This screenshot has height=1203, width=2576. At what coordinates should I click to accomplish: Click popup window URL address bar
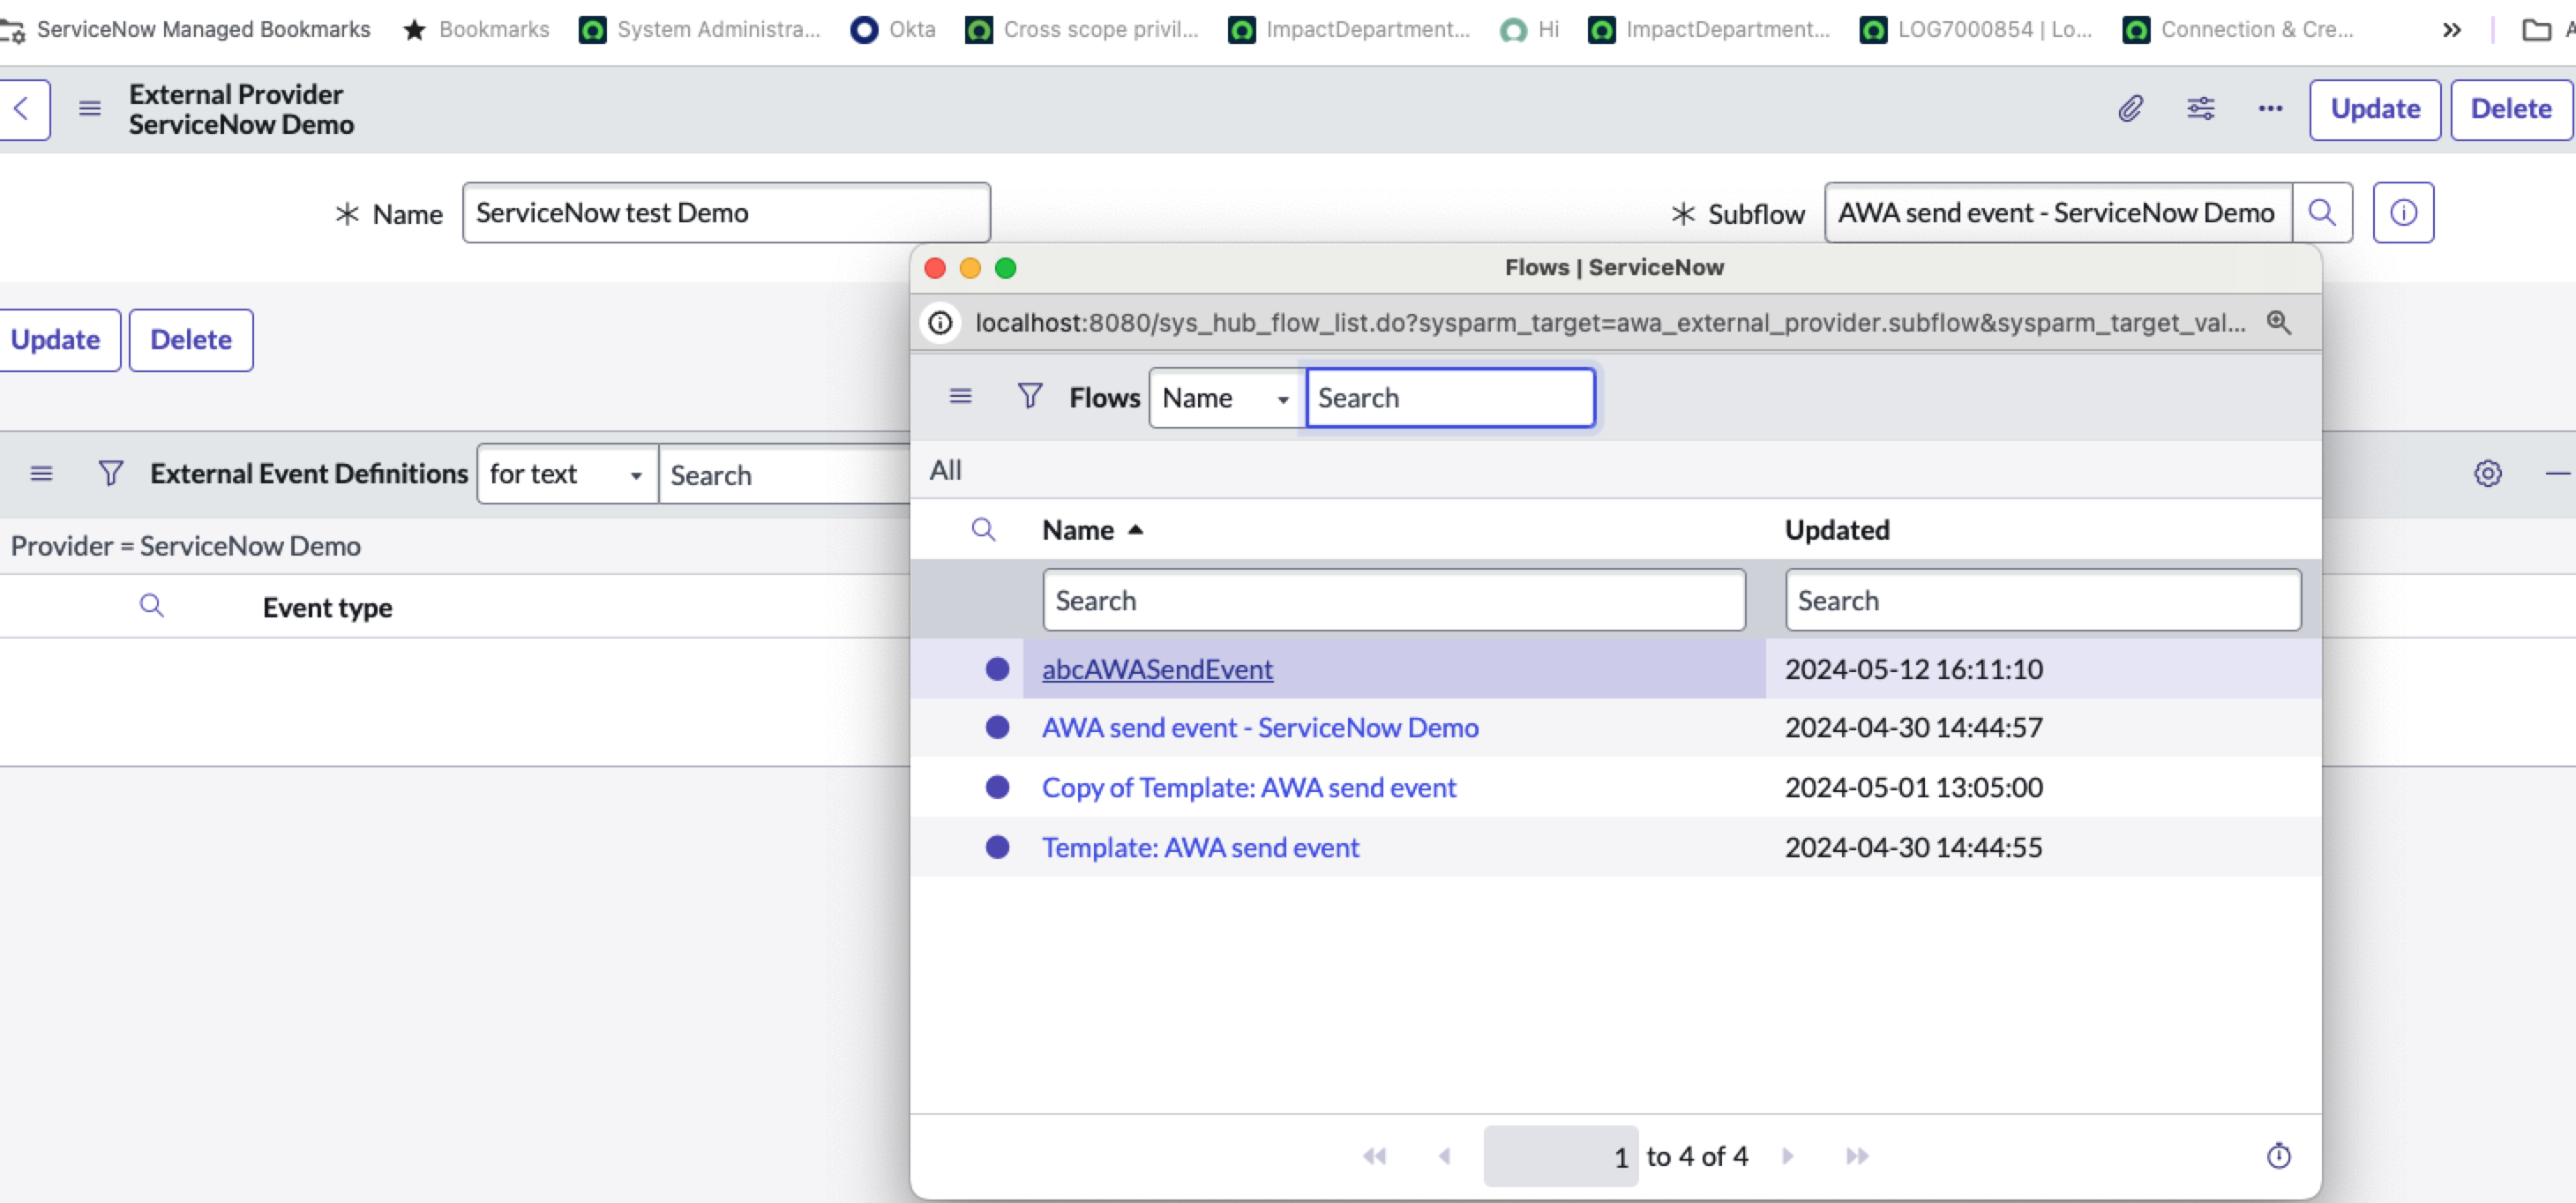(1610, 323)
